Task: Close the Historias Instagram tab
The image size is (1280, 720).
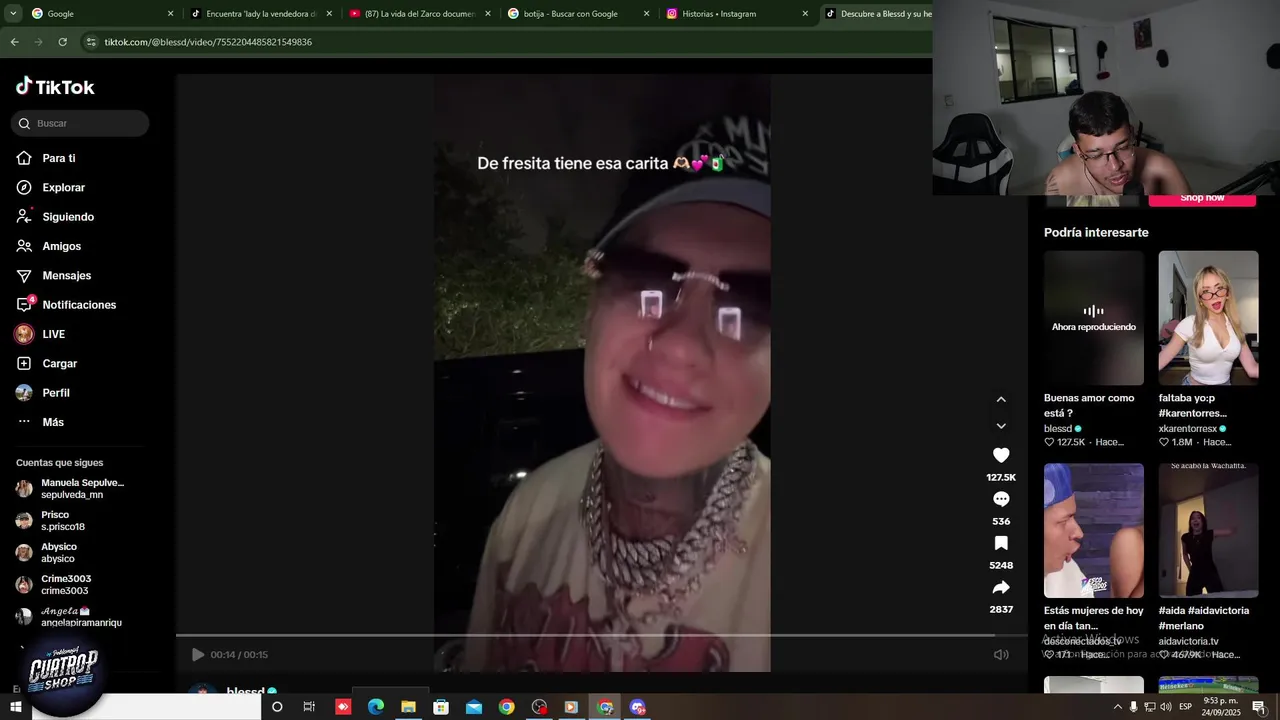Action: (805, 14)
